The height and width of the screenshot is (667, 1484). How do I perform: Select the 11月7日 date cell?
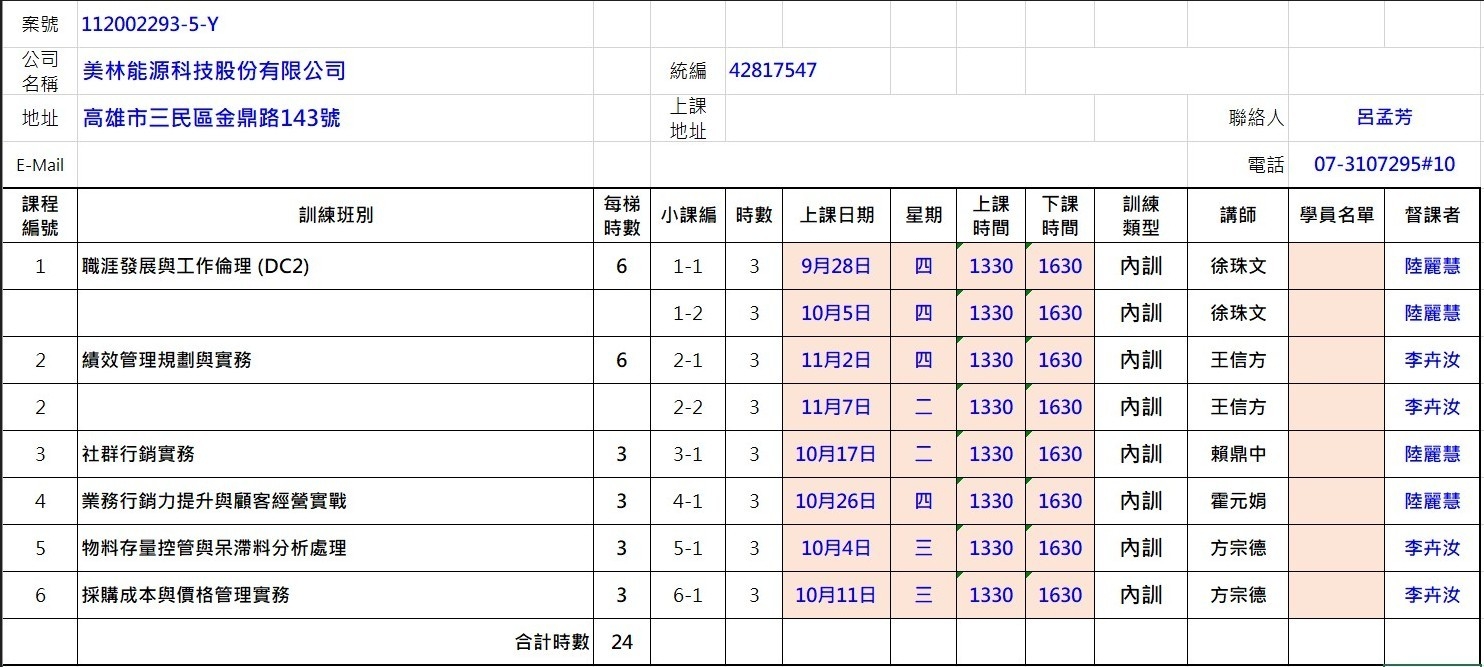[x=836, y=407]
